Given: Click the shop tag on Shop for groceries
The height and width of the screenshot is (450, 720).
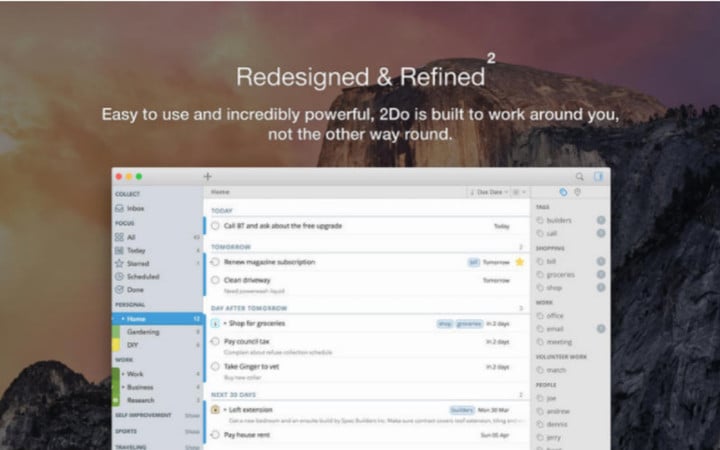Looking at the screenshot, I should pos(444,324).
